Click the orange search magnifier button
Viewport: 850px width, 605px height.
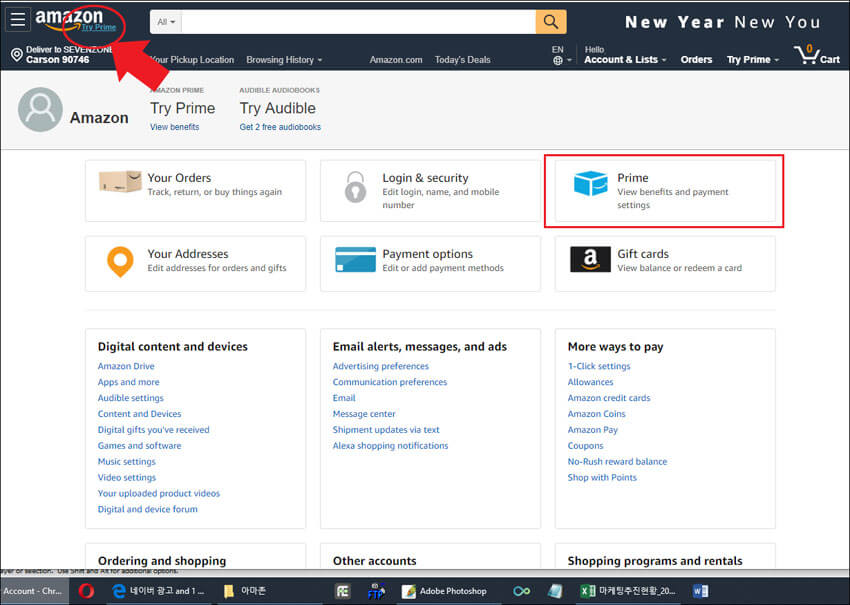pos(551,22)
